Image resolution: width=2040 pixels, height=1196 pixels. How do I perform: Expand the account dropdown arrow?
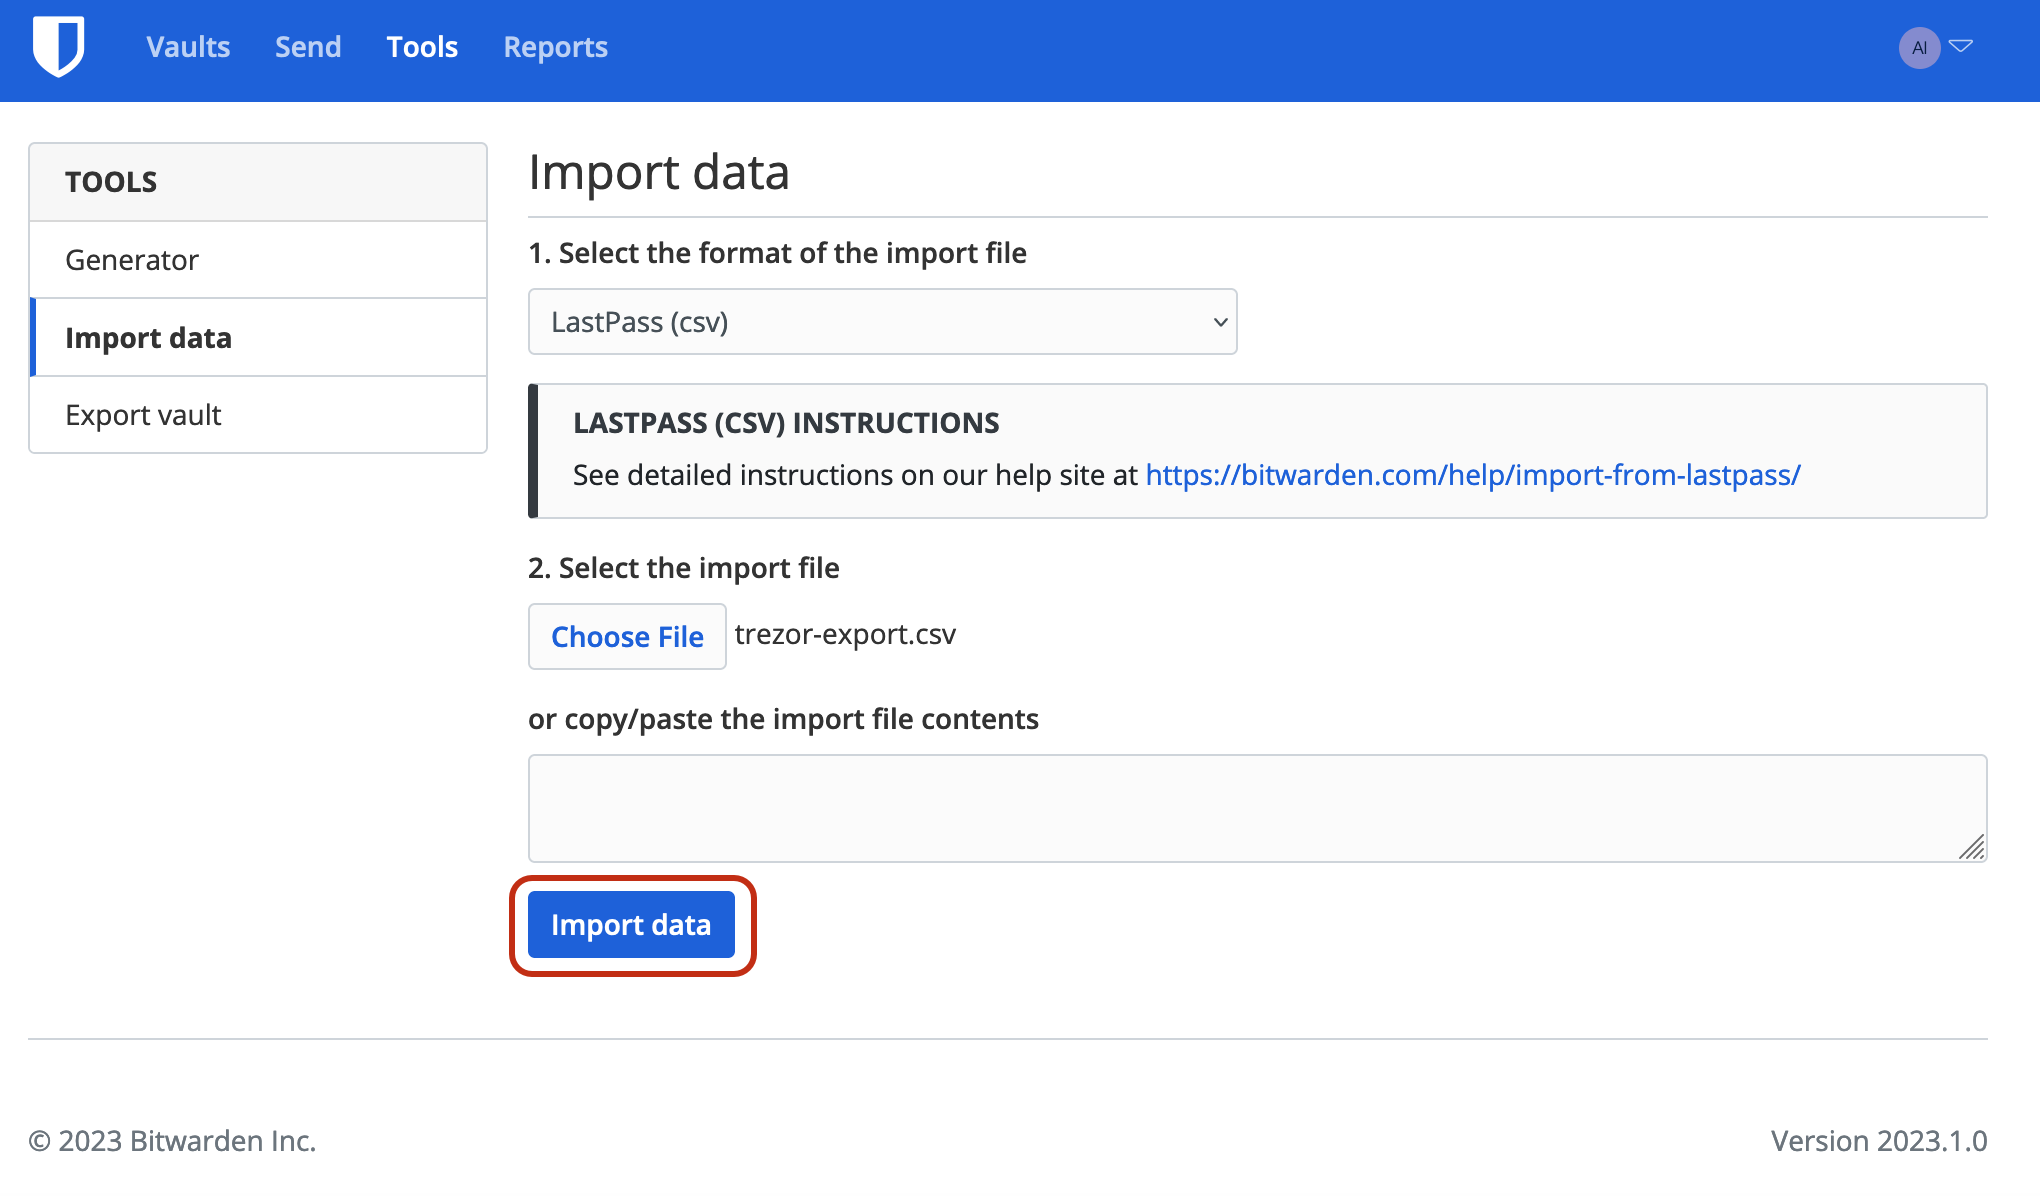(x=1961, y=46)
